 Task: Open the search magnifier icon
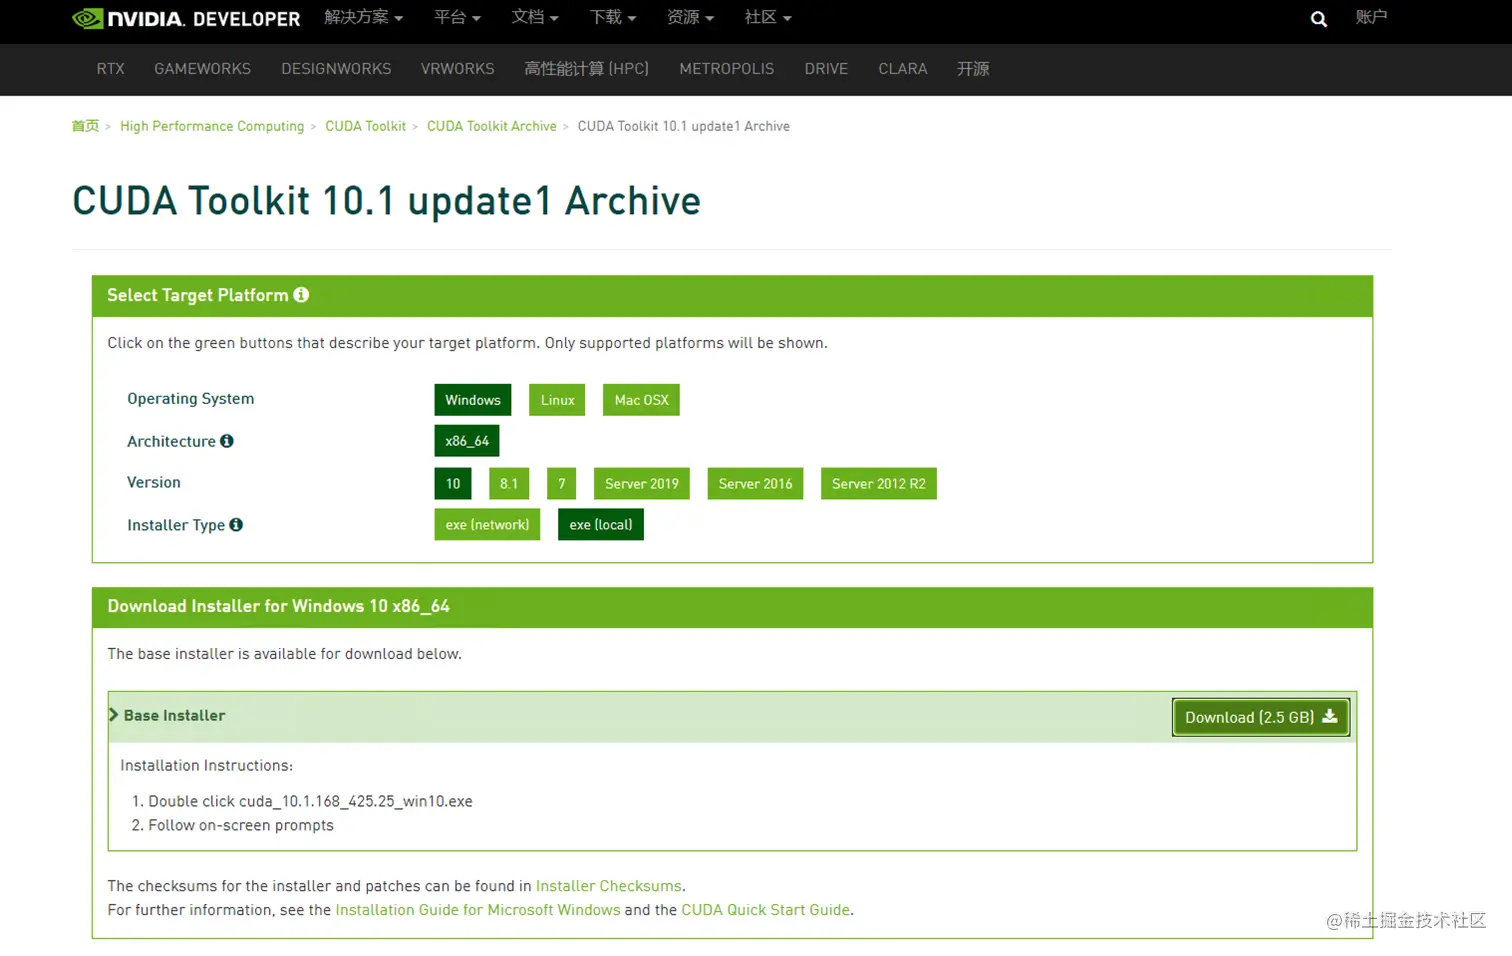[1319, 19]
